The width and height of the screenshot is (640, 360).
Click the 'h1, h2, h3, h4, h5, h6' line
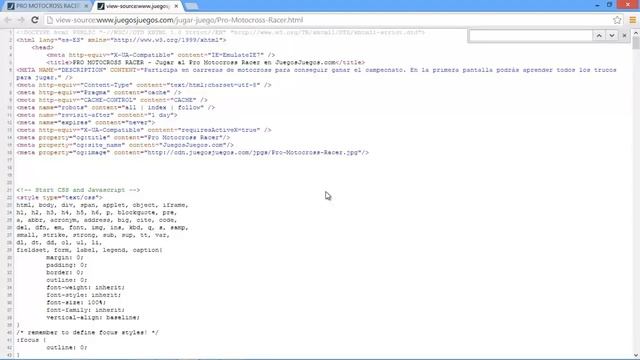[x=97, y=213]
